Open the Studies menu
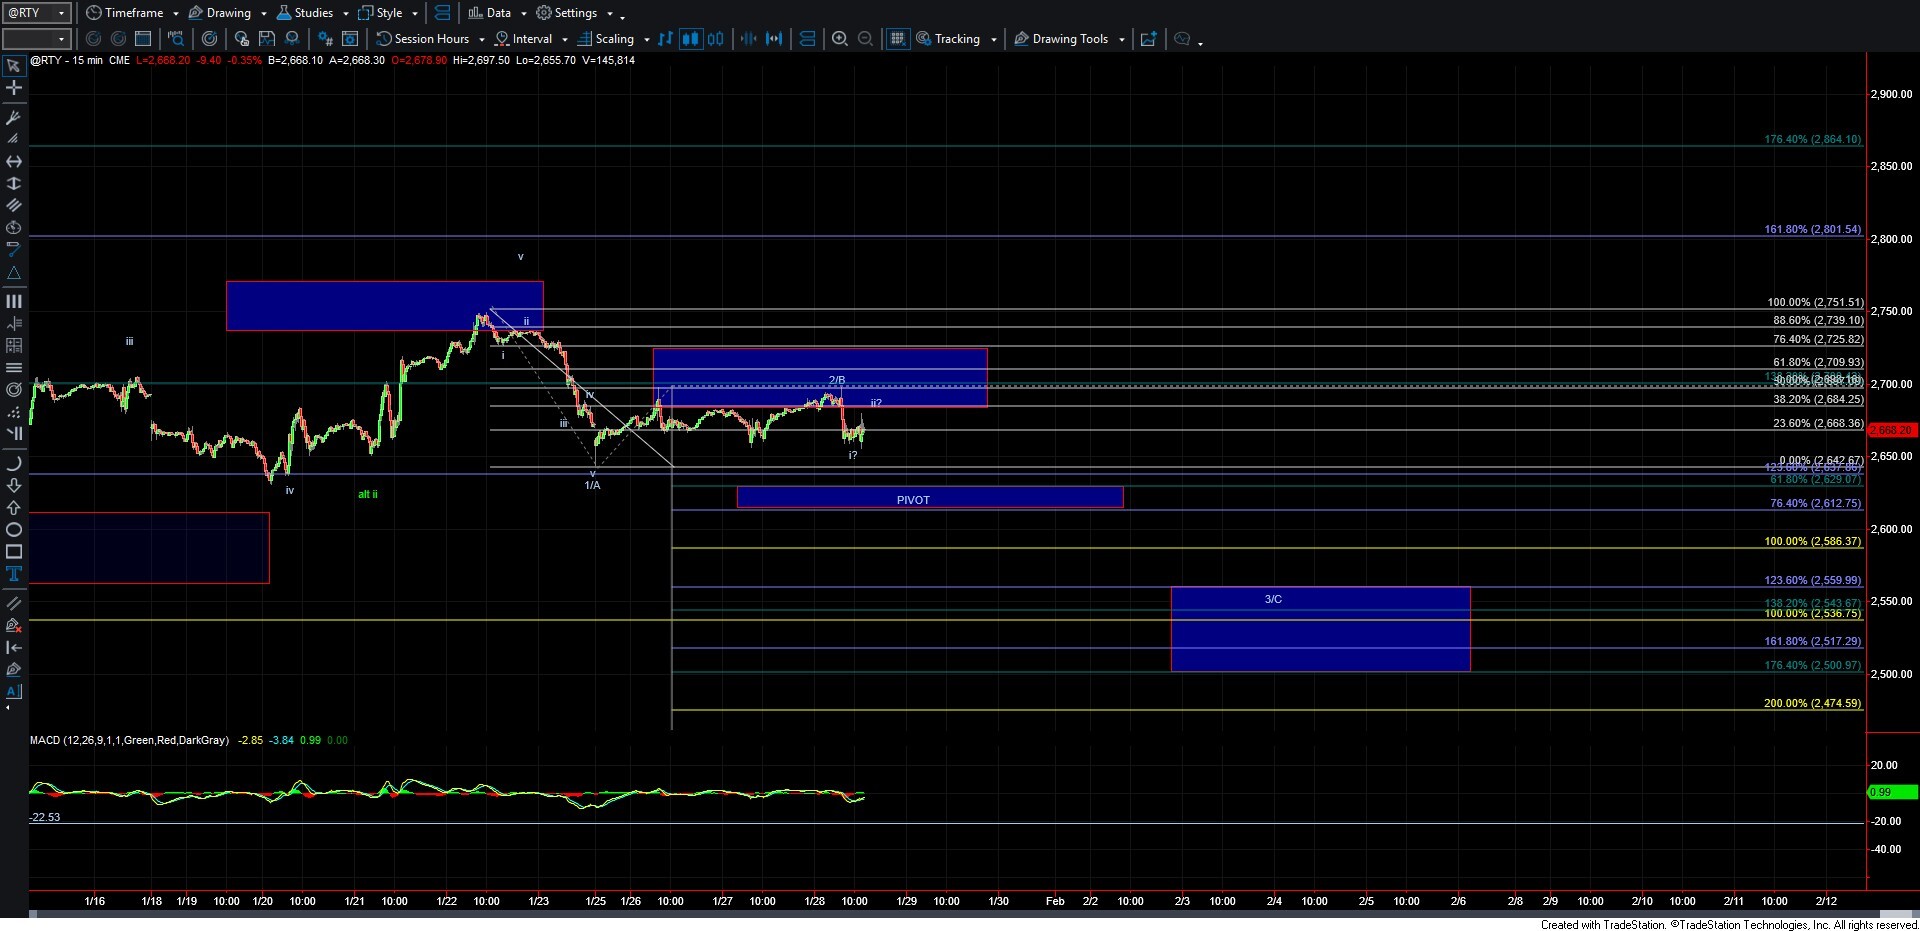Image resolution: width=1920 pixels, height=931 pixels. (312, 13)
